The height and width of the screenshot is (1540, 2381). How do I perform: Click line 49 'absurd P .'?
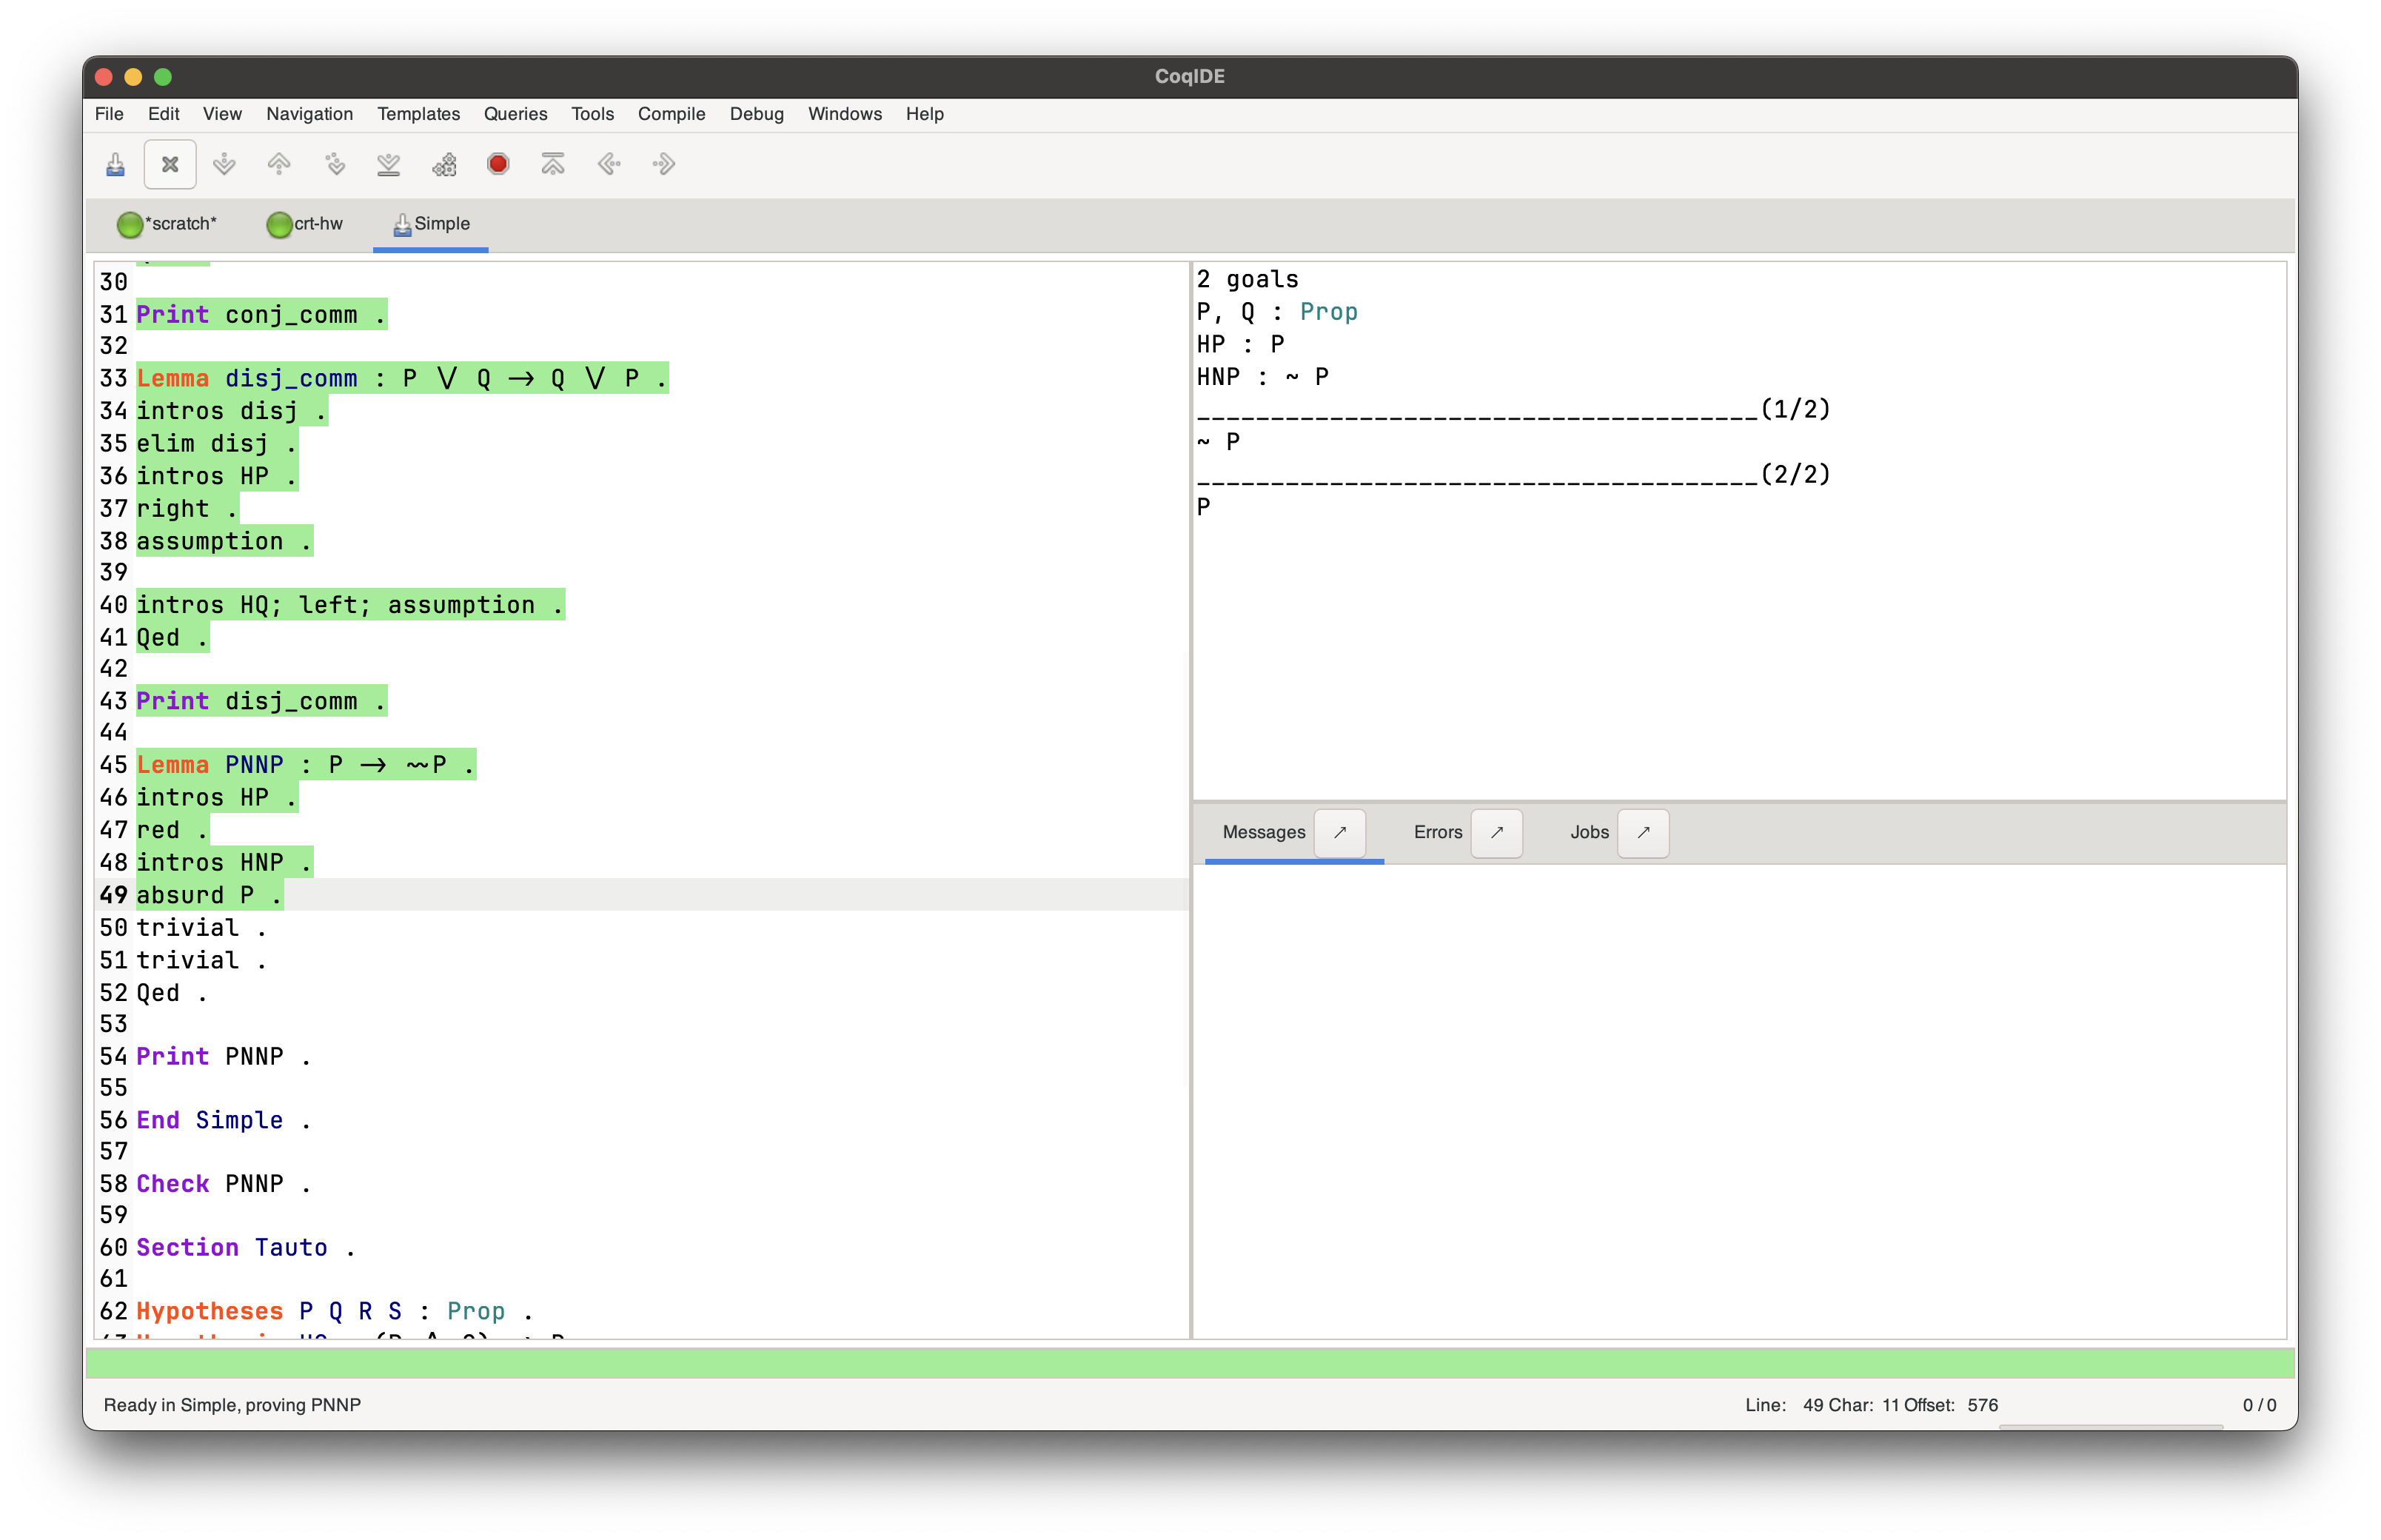(x=209, y=895)
